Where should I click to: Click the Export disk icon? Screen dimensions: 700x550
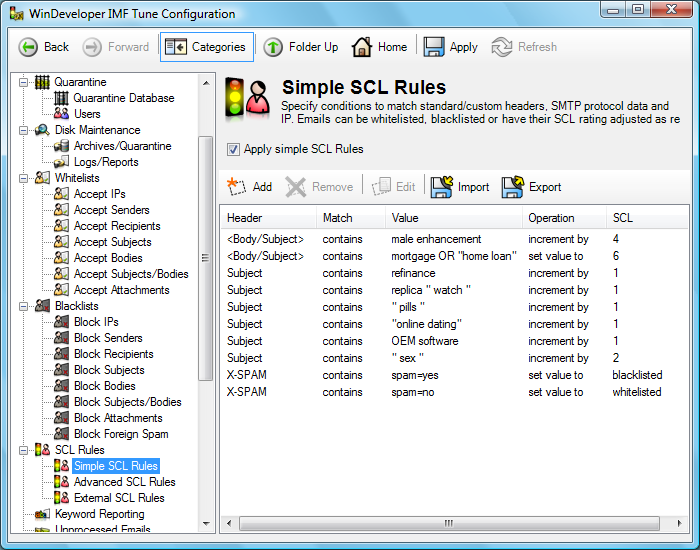pyautogui.click(x=512, y=187)
